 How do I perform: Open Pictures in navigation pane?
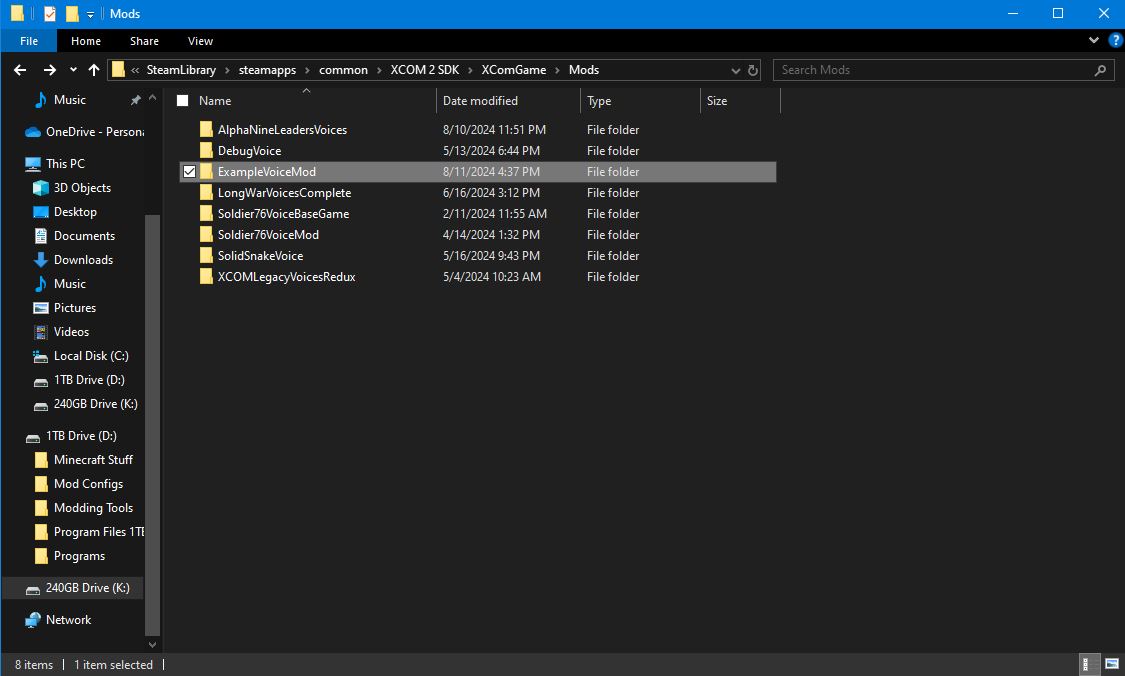75,307
